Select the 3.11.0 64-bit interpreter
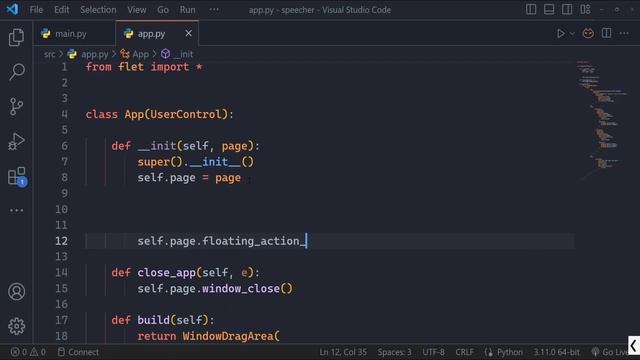The height and width of the screenshot is (360, 640). click(x=556, y=352)
